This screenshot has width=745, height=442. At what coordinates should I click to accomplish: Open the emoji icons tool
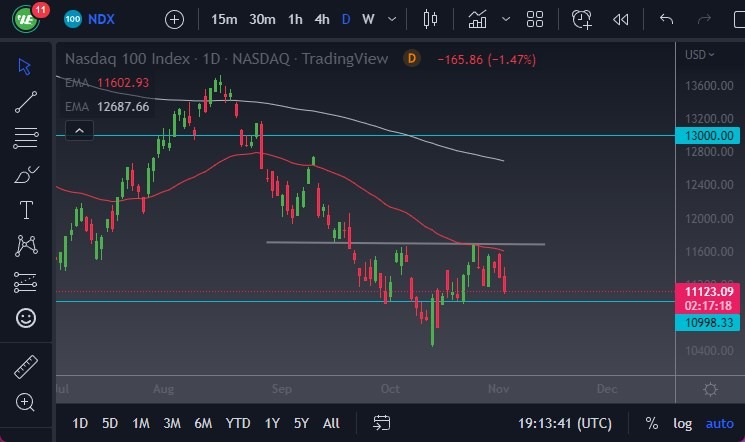[26, 317]
